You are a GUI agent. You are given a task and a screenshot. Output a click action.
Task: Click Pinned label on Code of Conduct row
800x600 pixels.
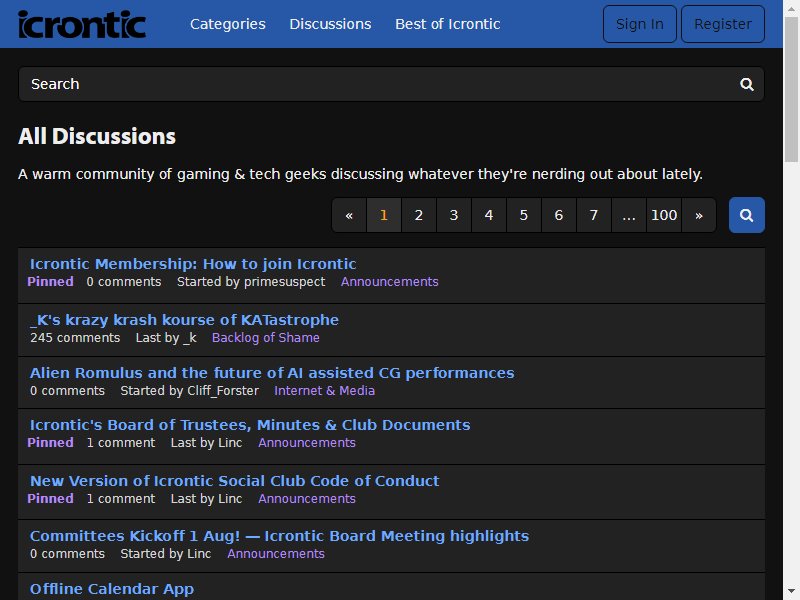point(51,499)
